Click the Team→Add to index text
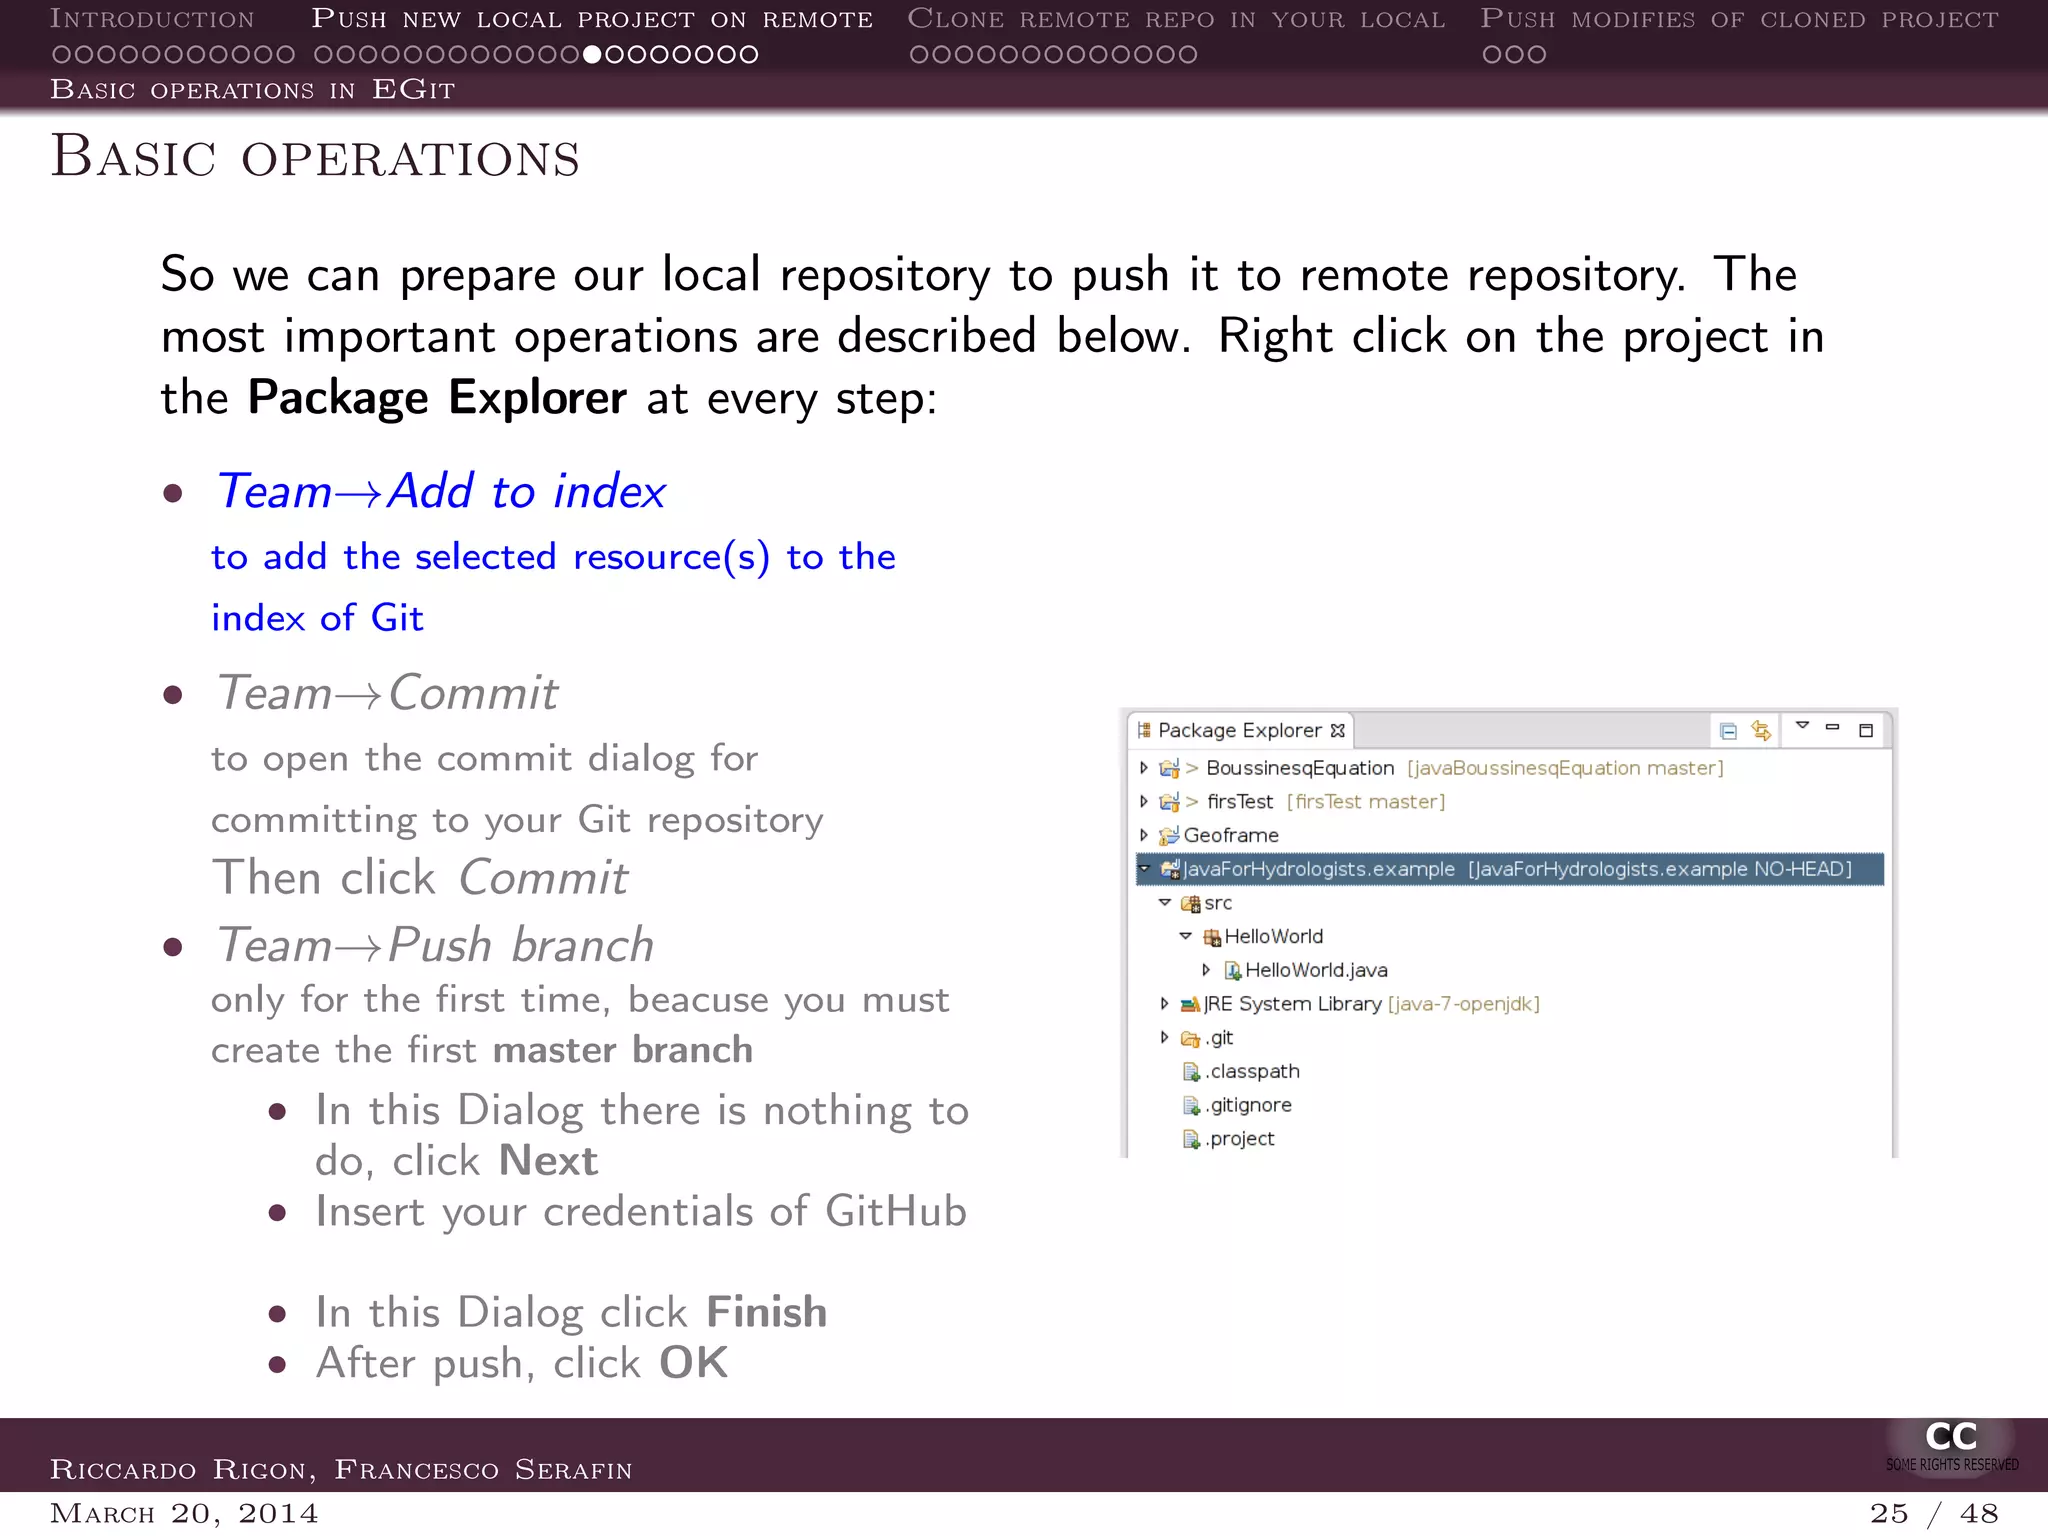Image resolution: width=2048 pixels, height=1536 pixels. click(441, 491)
